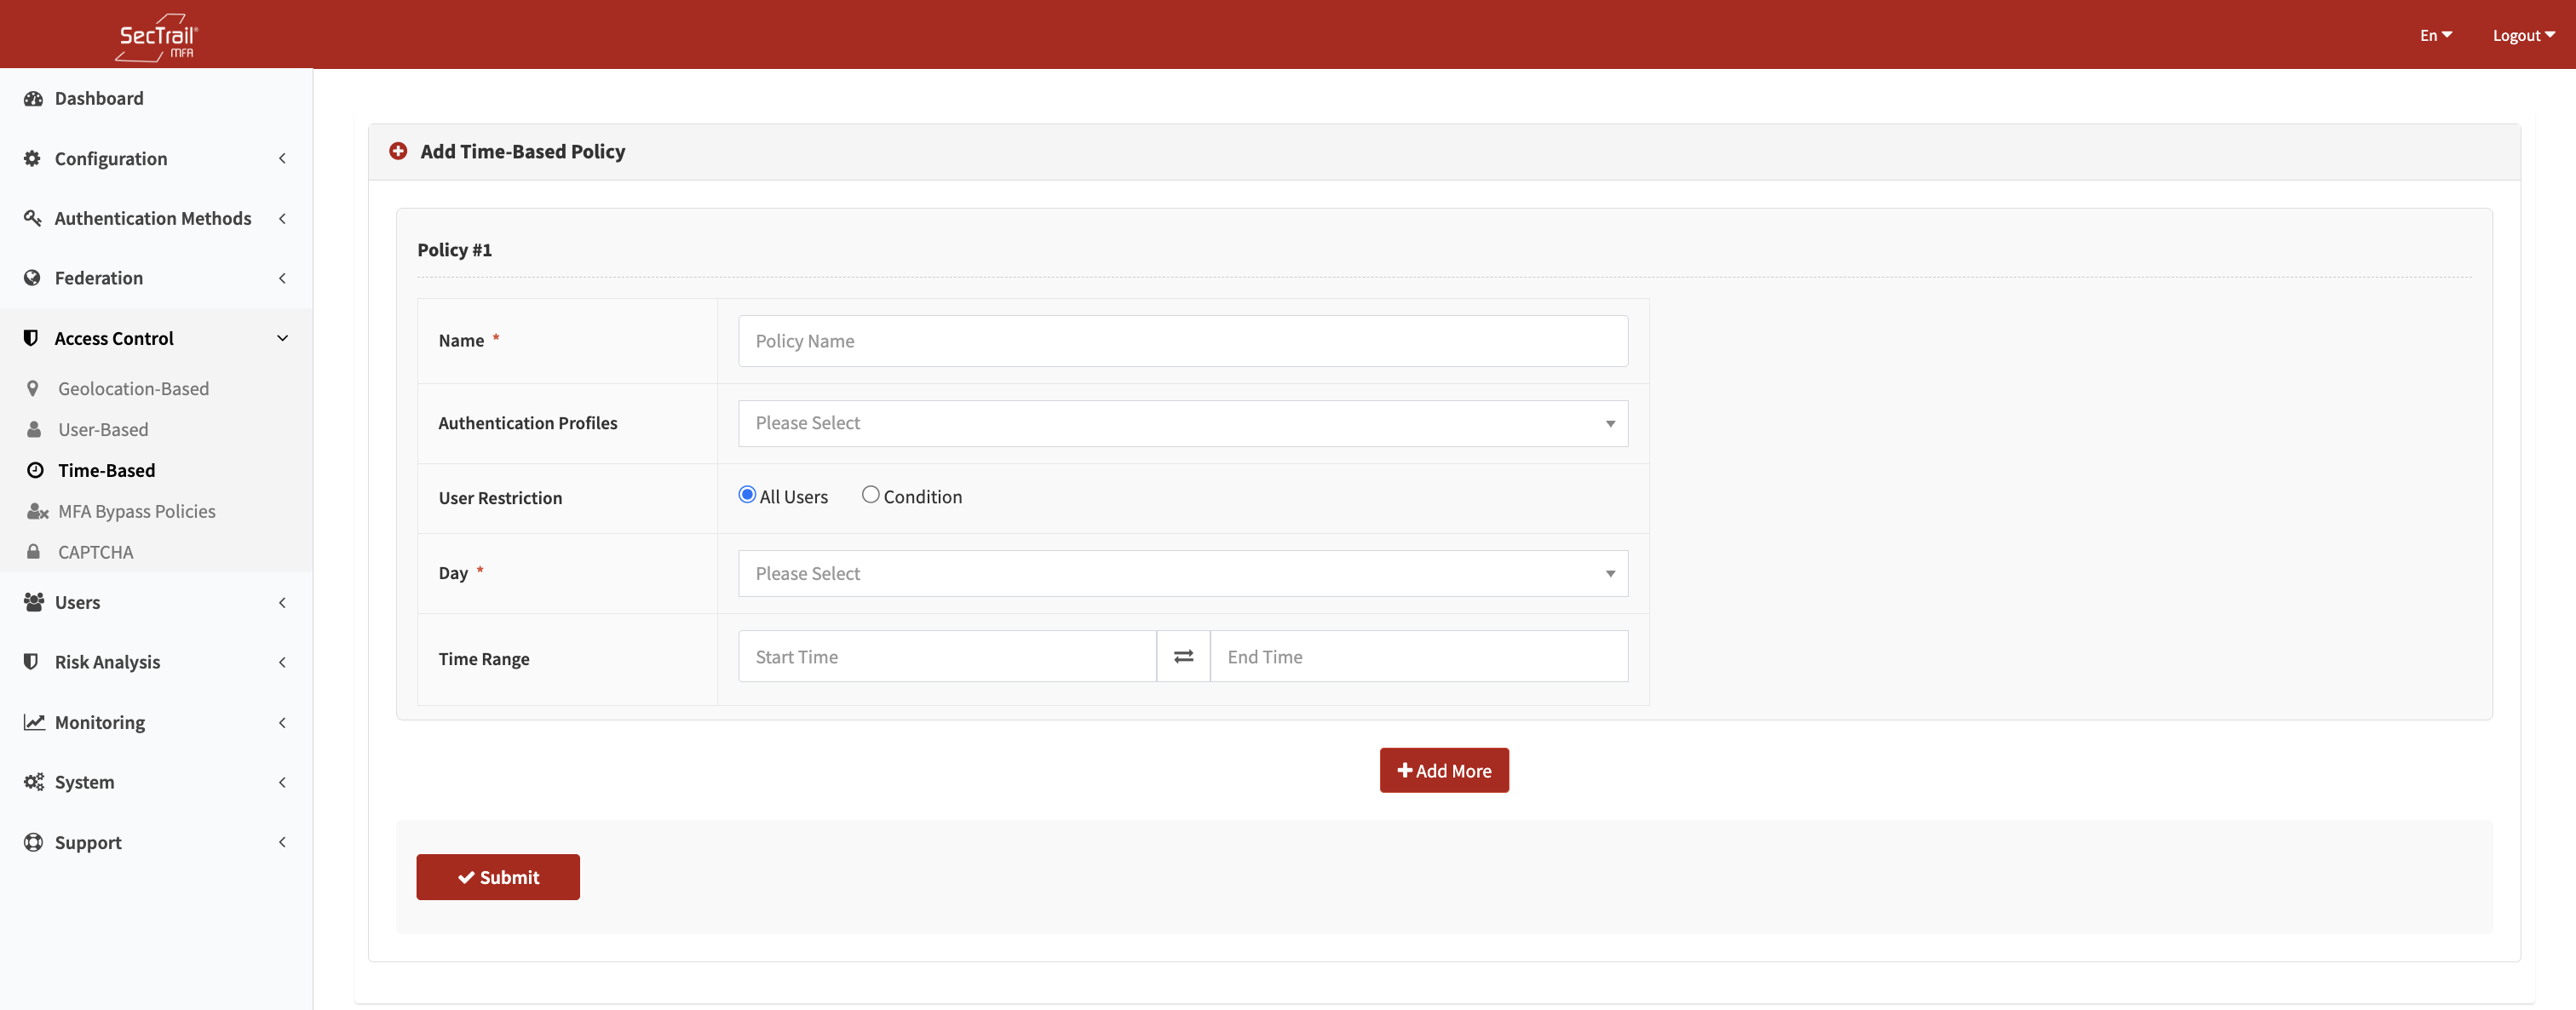Viewport: 2576px width, 1010px height.
Task: Click the SecTrail MFA logo
Action: tap(157, 37)
